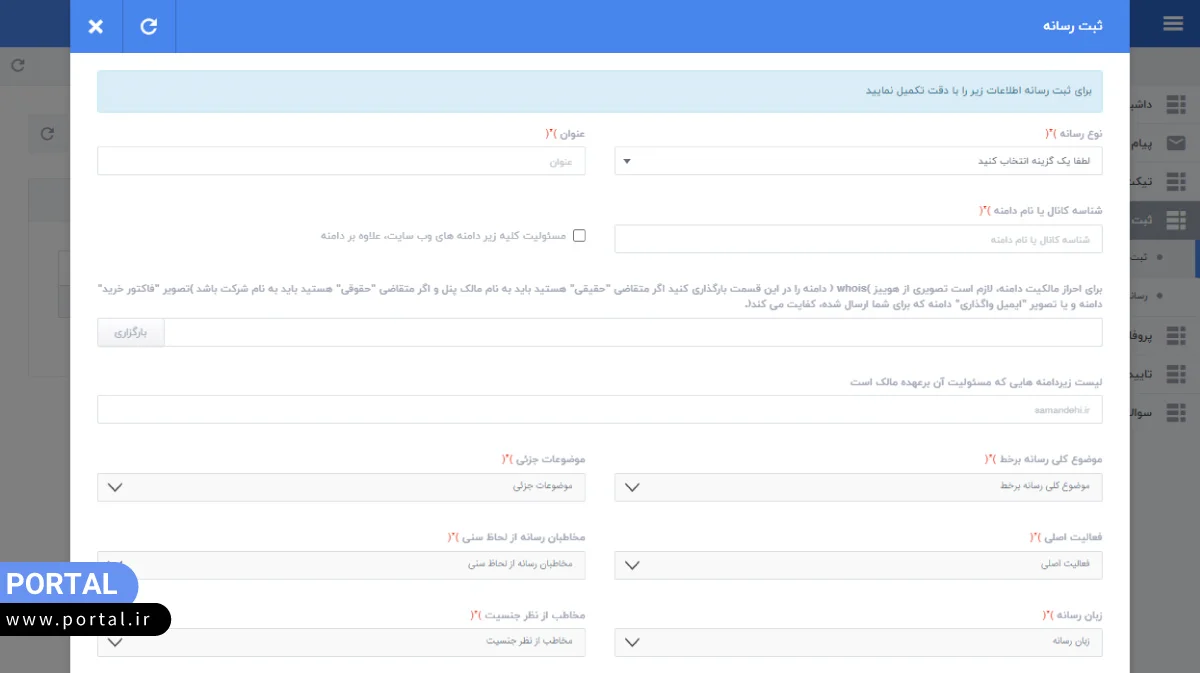Click the refresh icon in the blue header
The width and height of the screenshot is (1200, 673).
point(148,26)
